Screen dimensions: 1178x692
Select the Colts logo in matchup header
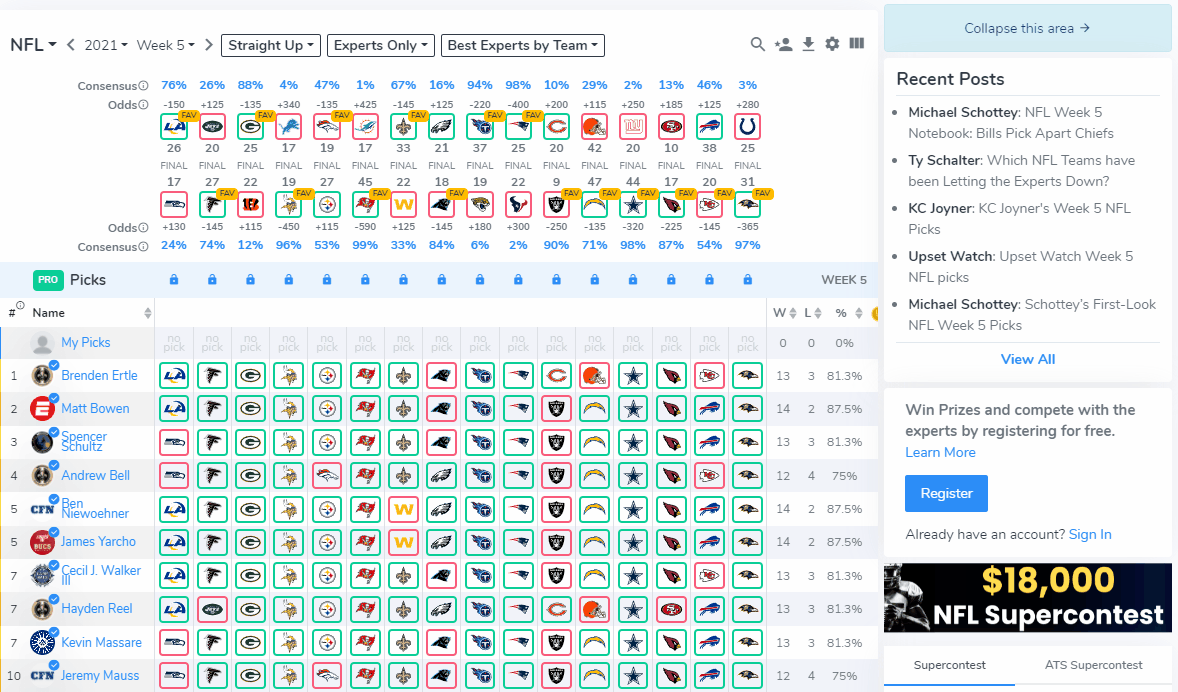click(748, 126)
